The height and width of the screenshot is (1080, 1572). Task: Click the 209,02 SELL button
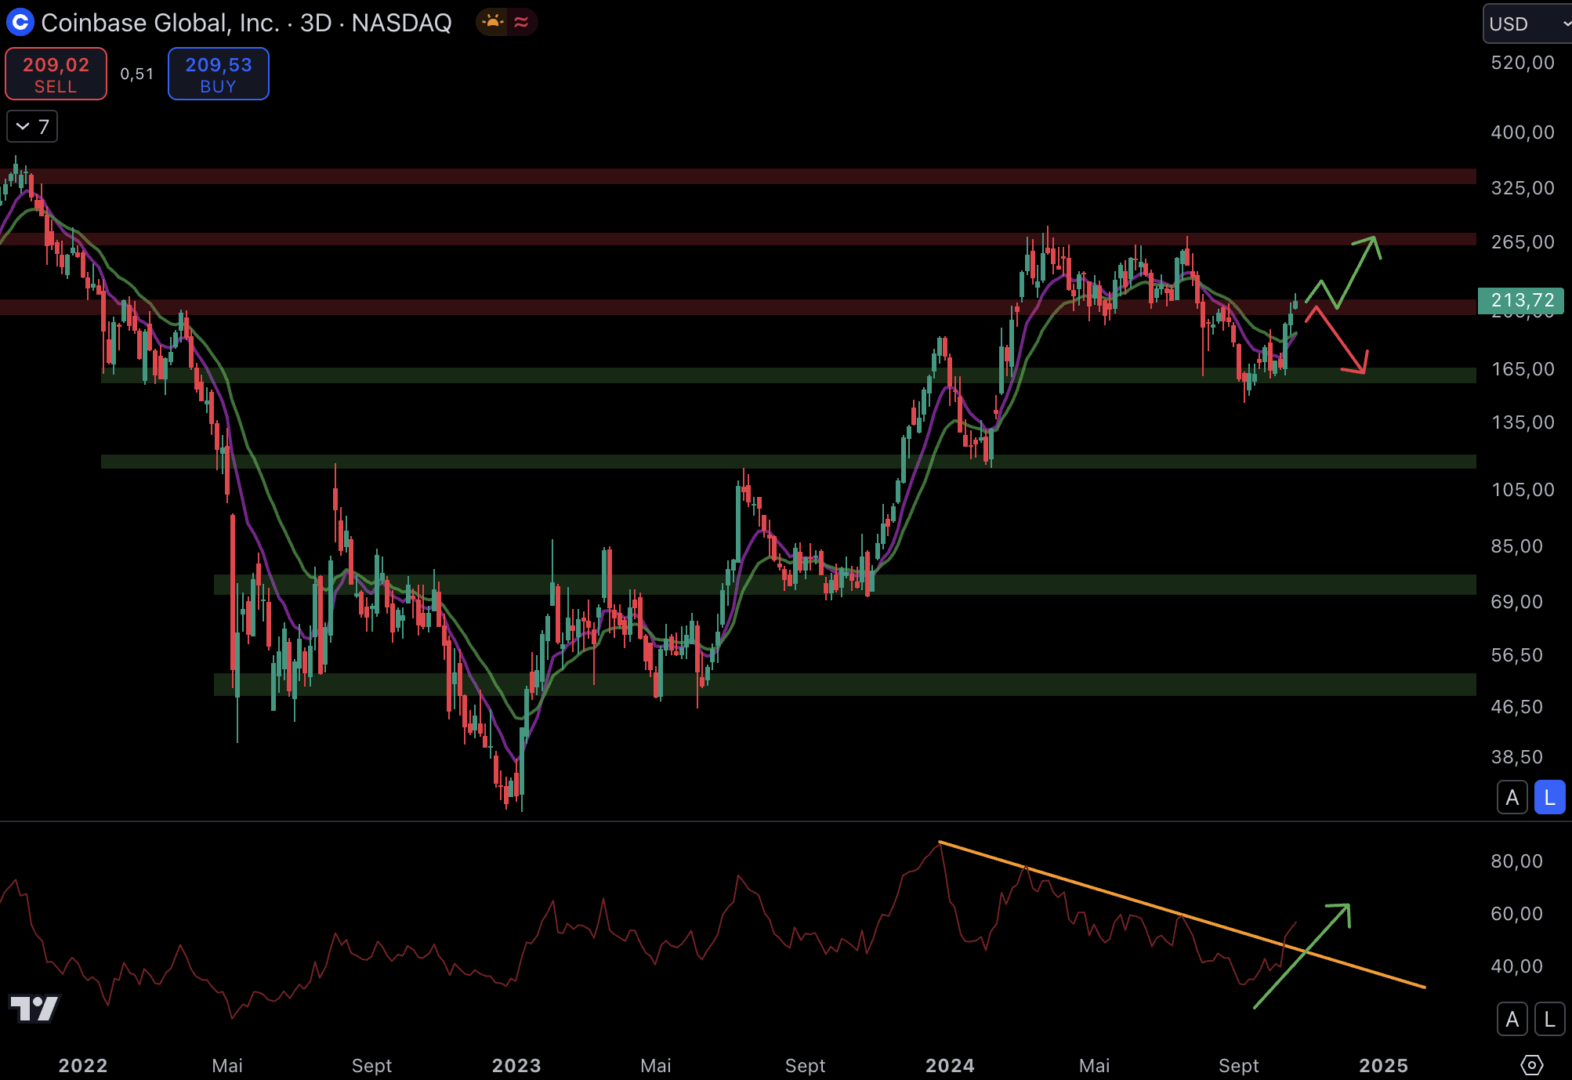[56, 74]
